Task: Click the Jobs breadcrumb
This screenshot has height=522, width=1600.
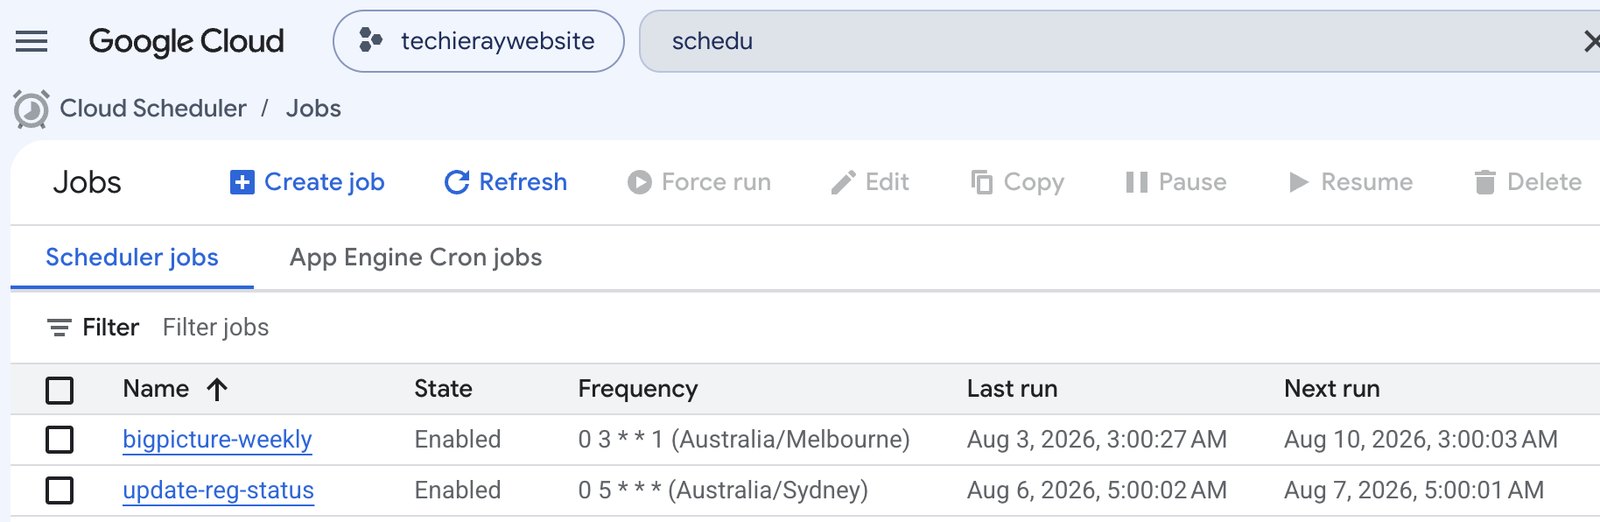Action: 313,108
